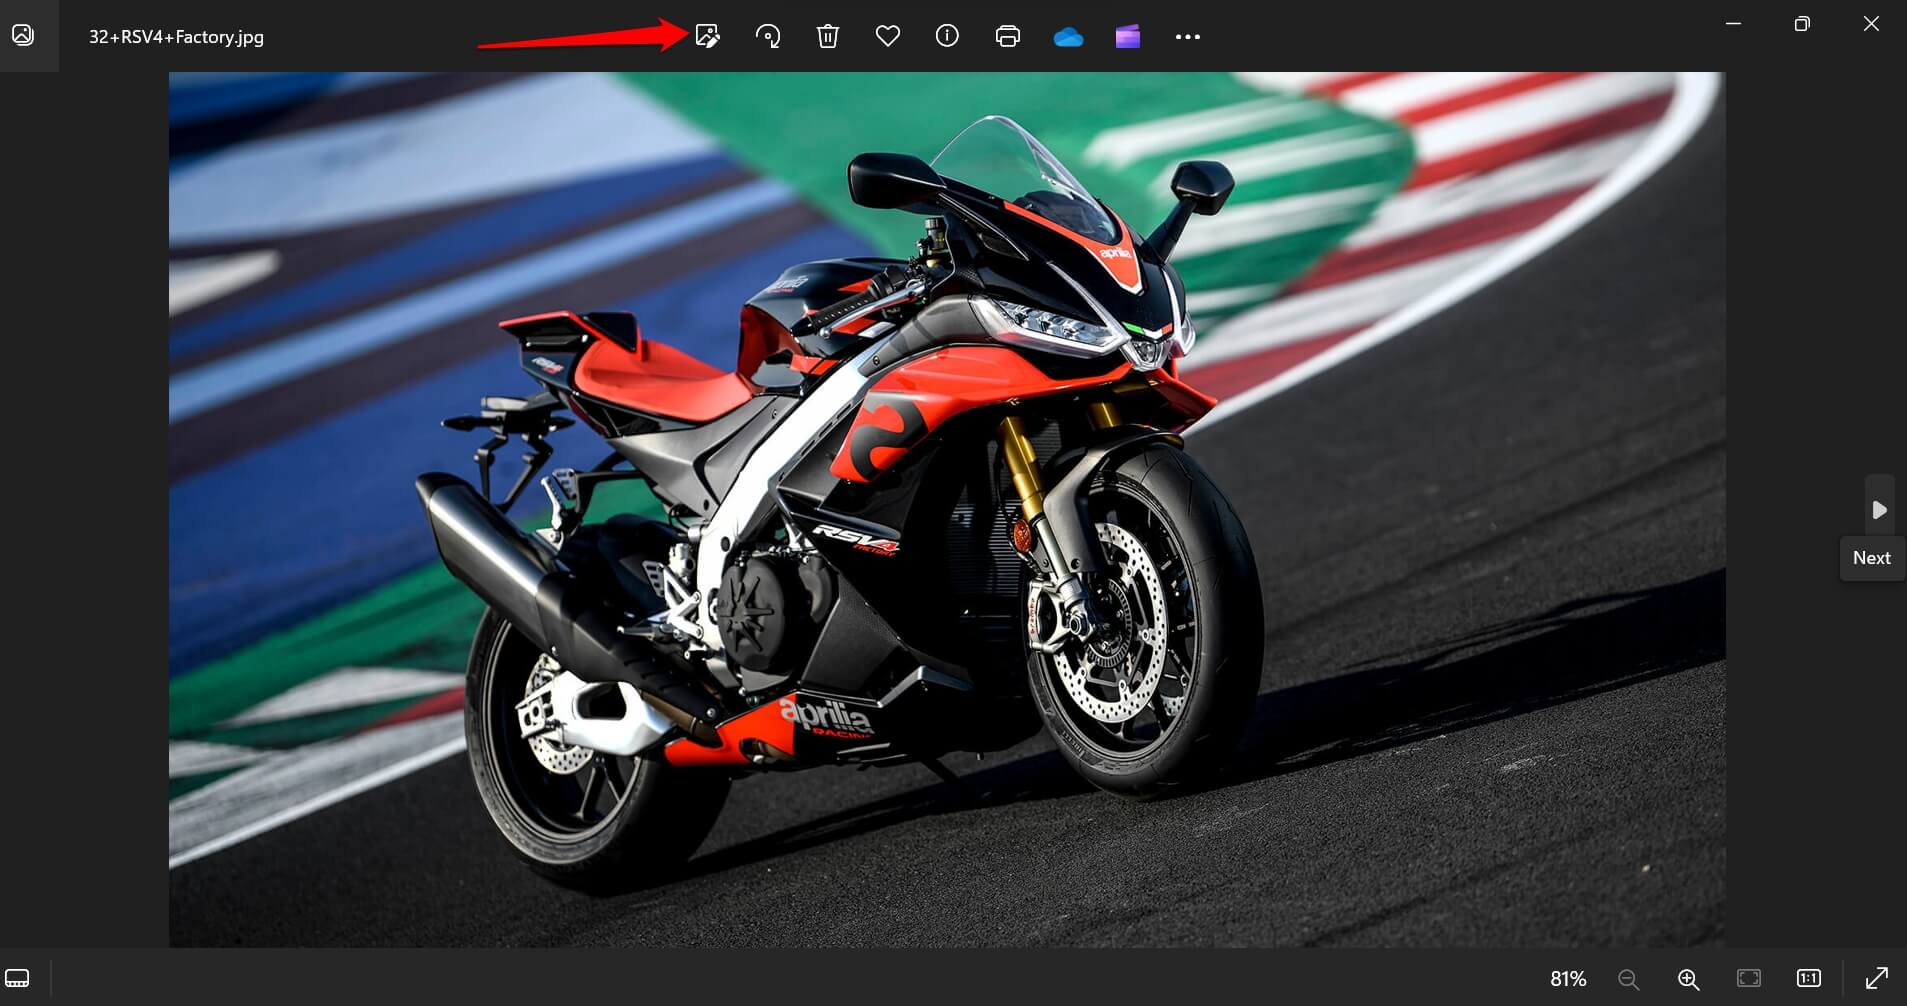Fit image to window icon

(x=1749, y=978)
